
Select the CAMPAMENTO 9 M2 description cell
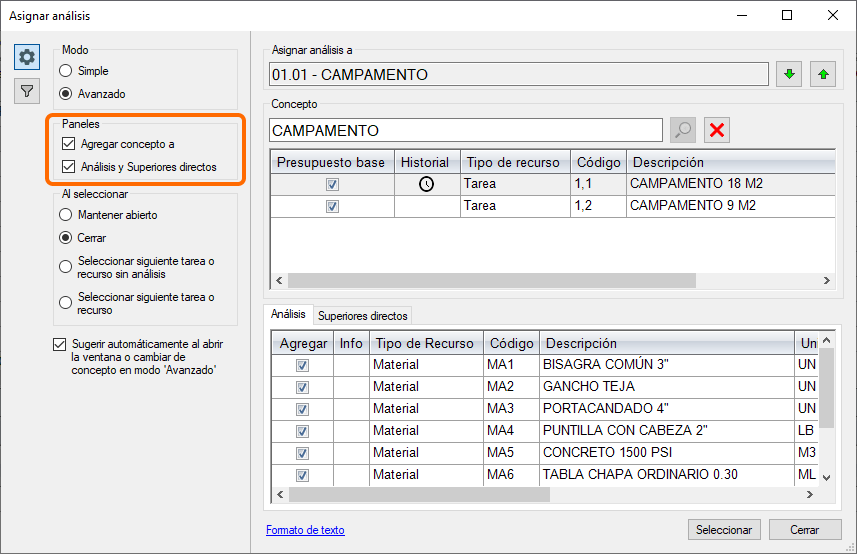tap(731, 206)
